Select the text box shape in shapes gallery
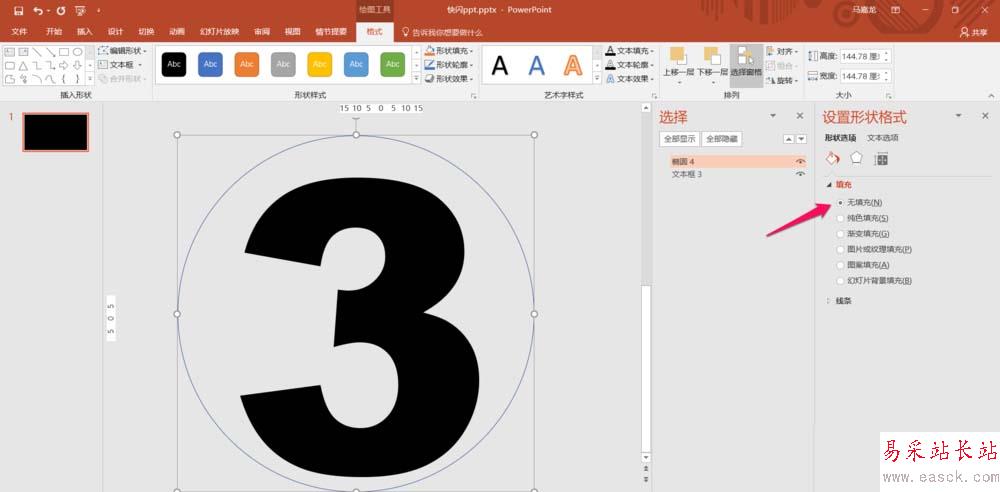The image size is (1000, 492). click(10, 52)
